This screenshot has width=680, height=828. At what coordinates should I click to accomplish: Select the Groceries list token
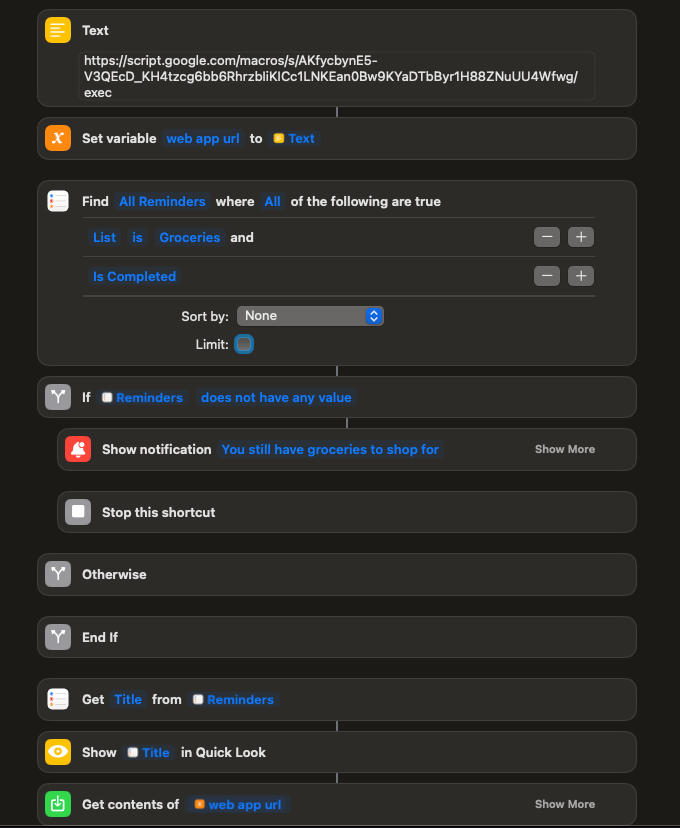(189, 238)
